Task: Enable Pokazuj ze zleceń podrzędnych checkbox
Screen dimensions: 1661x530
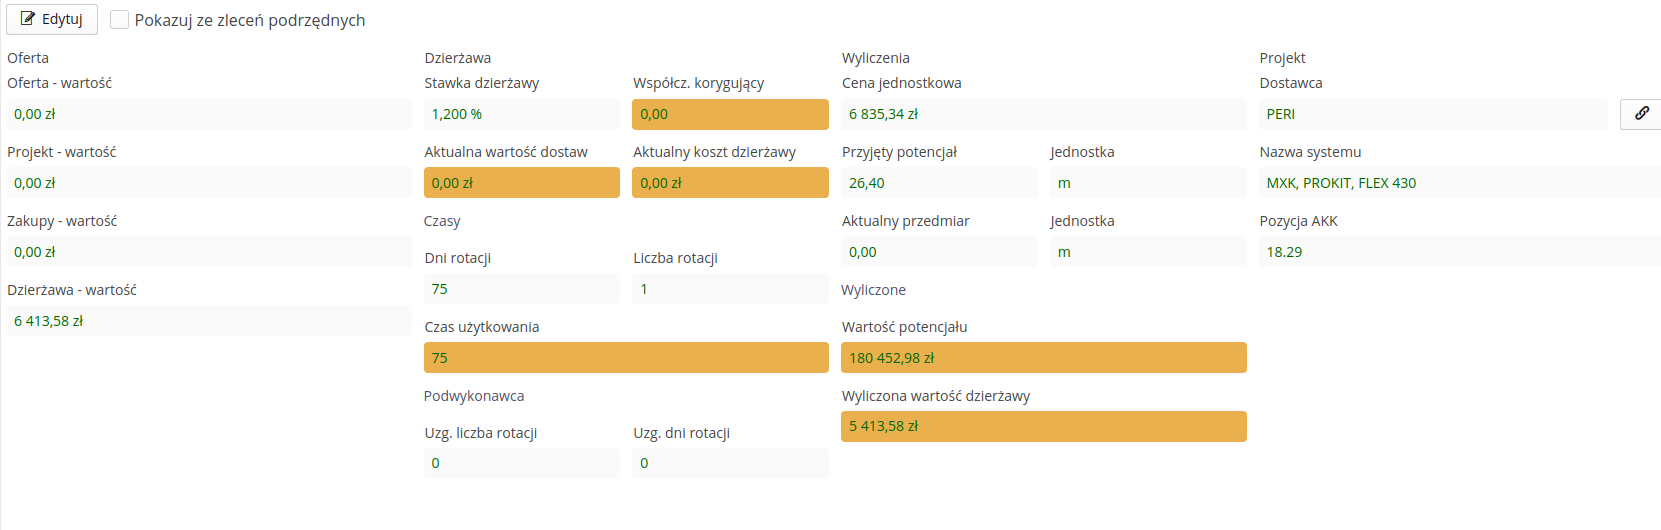Action: click(x=119, y=20)
